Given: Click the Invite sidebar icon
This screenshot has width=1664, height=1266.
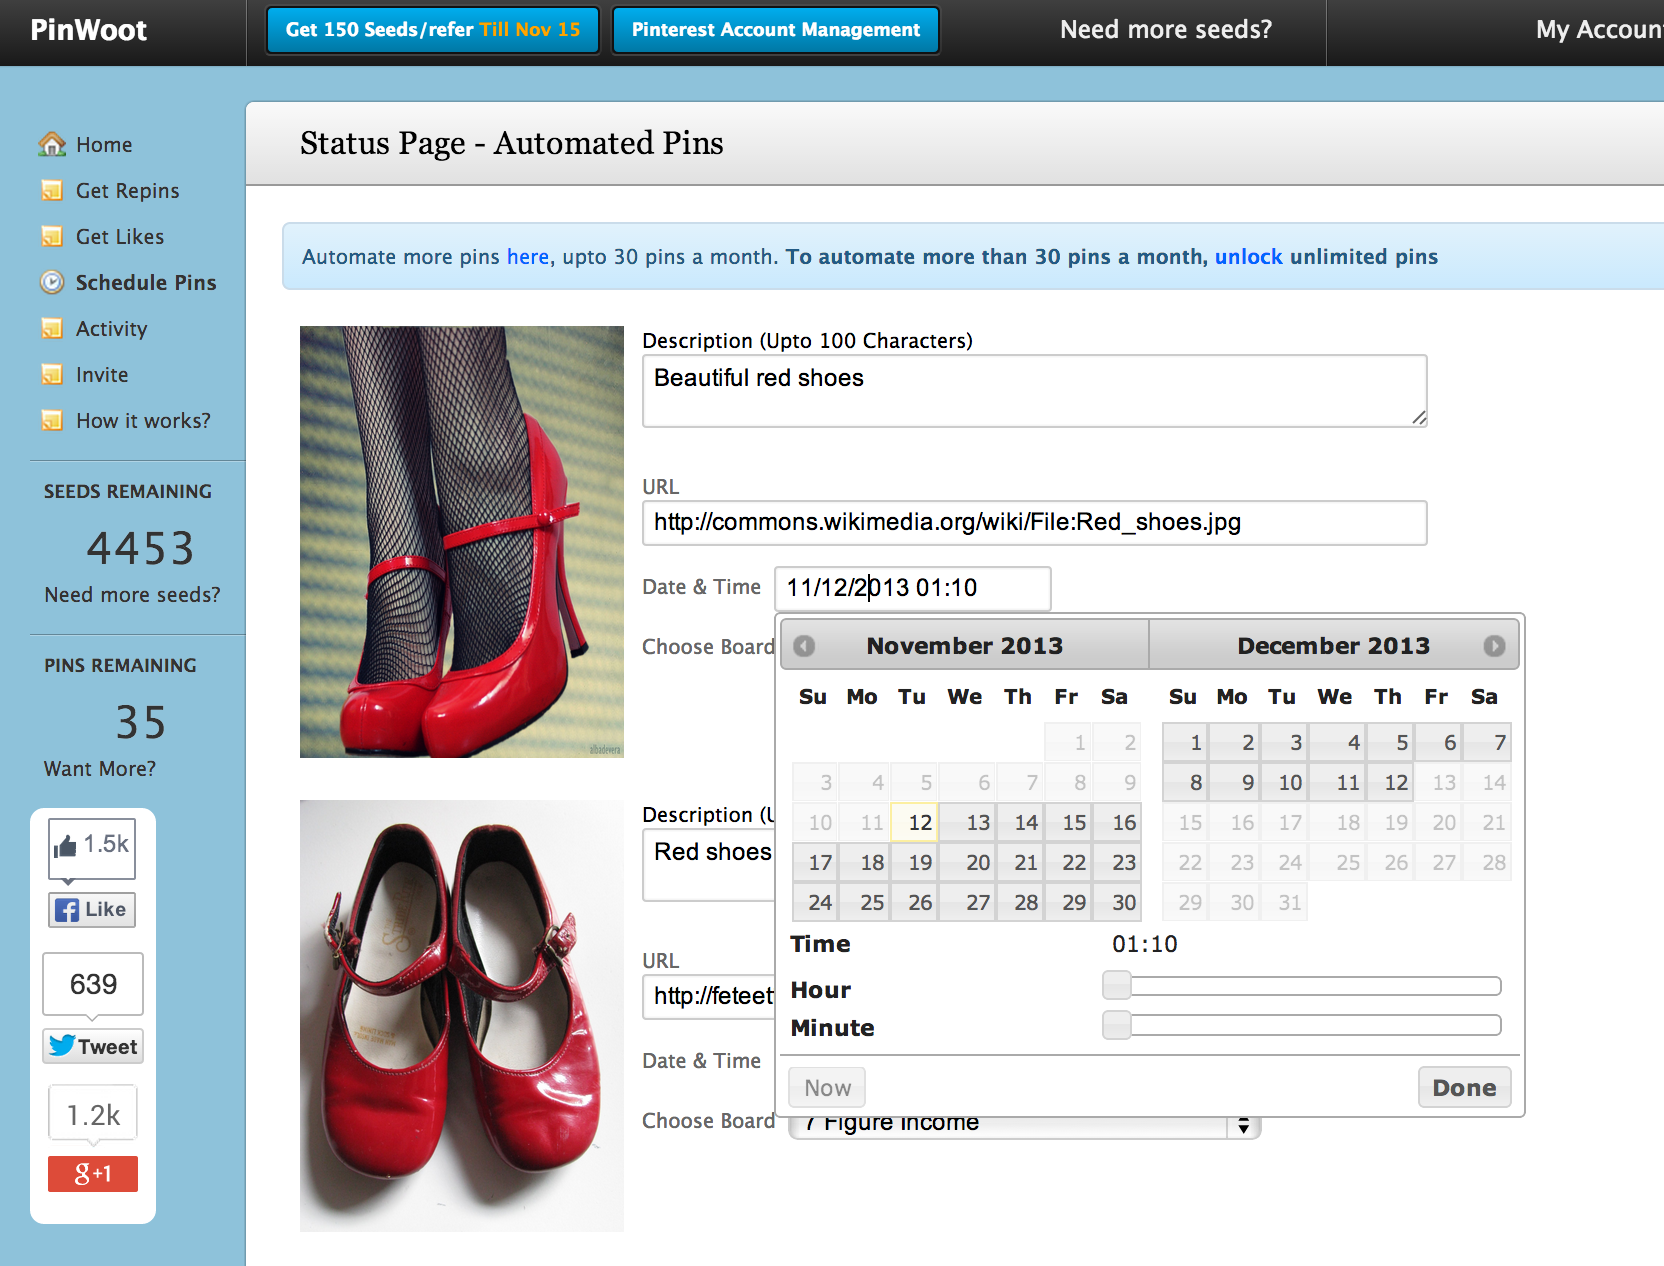Looking at the screenshot, I should [52, 375].
